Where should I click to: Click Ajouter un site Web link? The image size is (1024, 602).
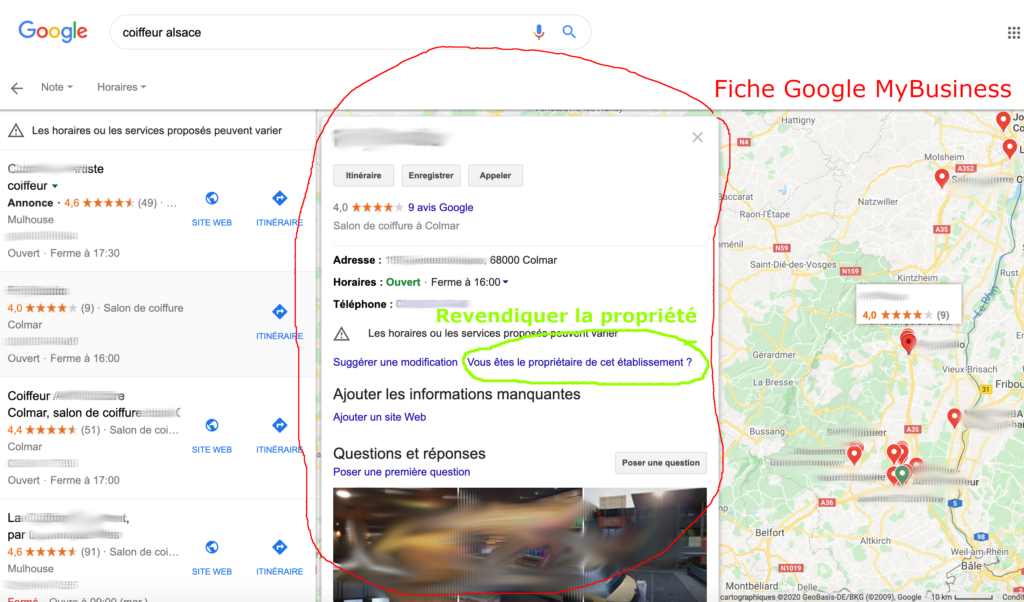click(x=379, y=417)
